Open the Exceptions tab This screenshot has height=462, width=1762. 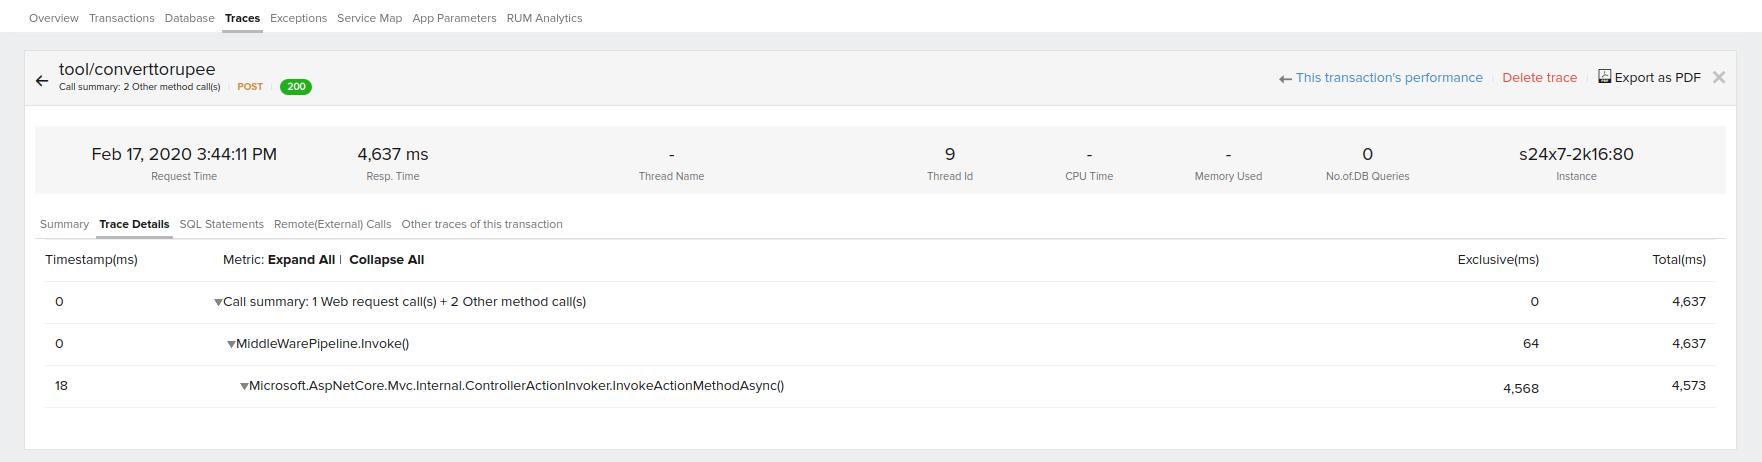coord(298,18)
